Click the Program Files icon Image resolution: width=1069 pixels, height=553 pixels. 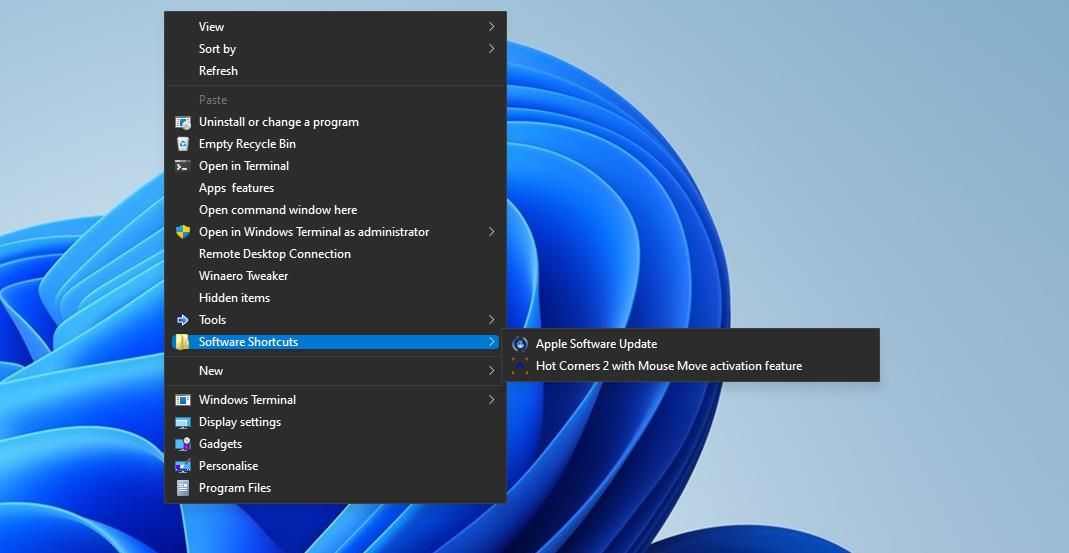[182, 488]
